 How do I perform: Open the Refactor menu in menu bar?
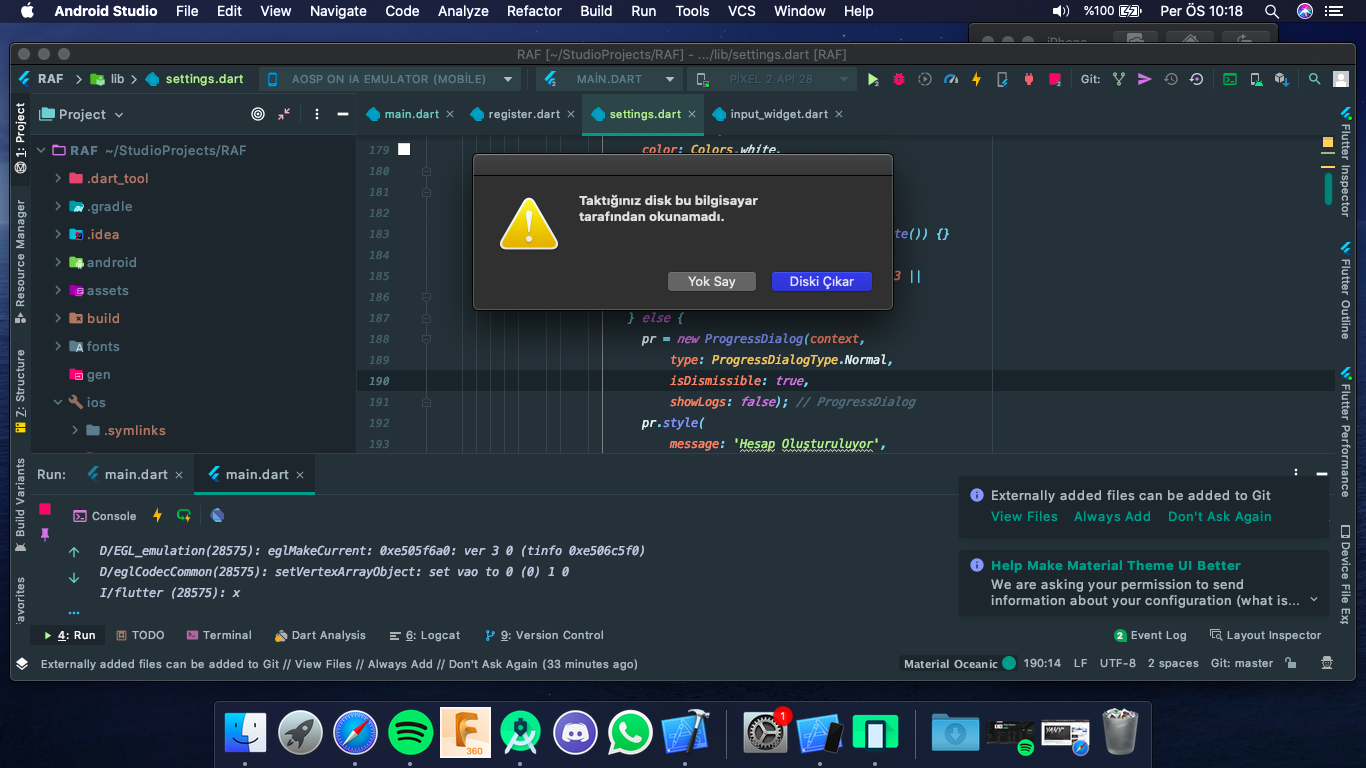(x=534, y=11)
